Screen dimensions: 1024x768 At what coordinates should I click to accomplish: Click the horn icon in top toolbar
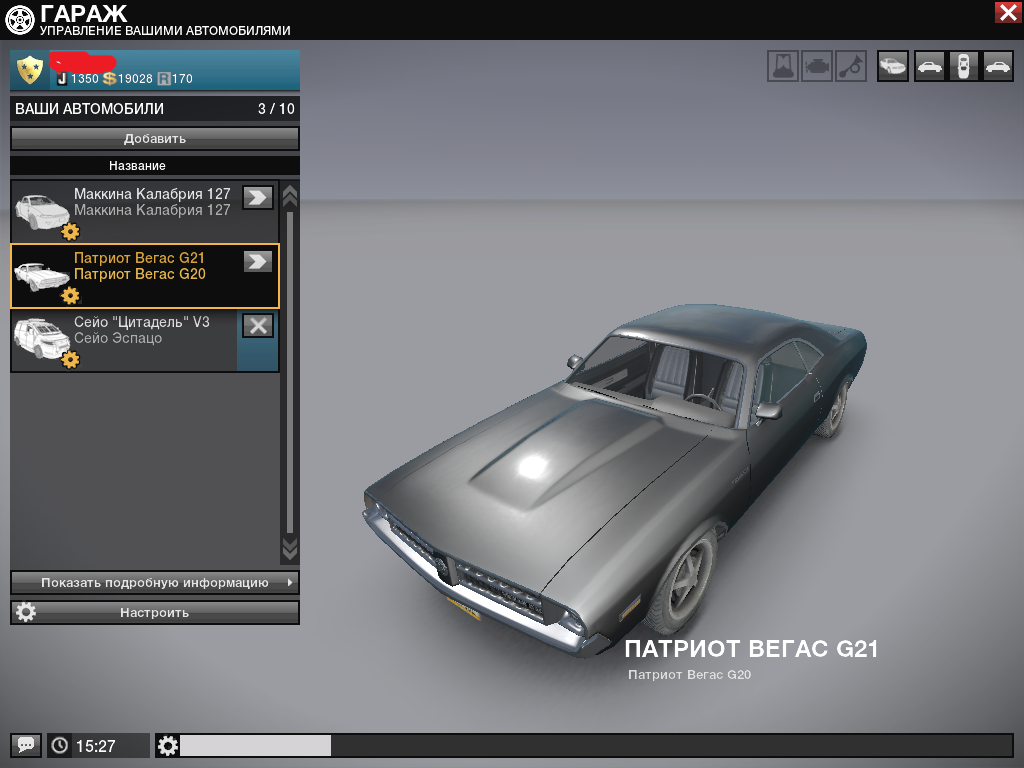(x=851, y=66)
